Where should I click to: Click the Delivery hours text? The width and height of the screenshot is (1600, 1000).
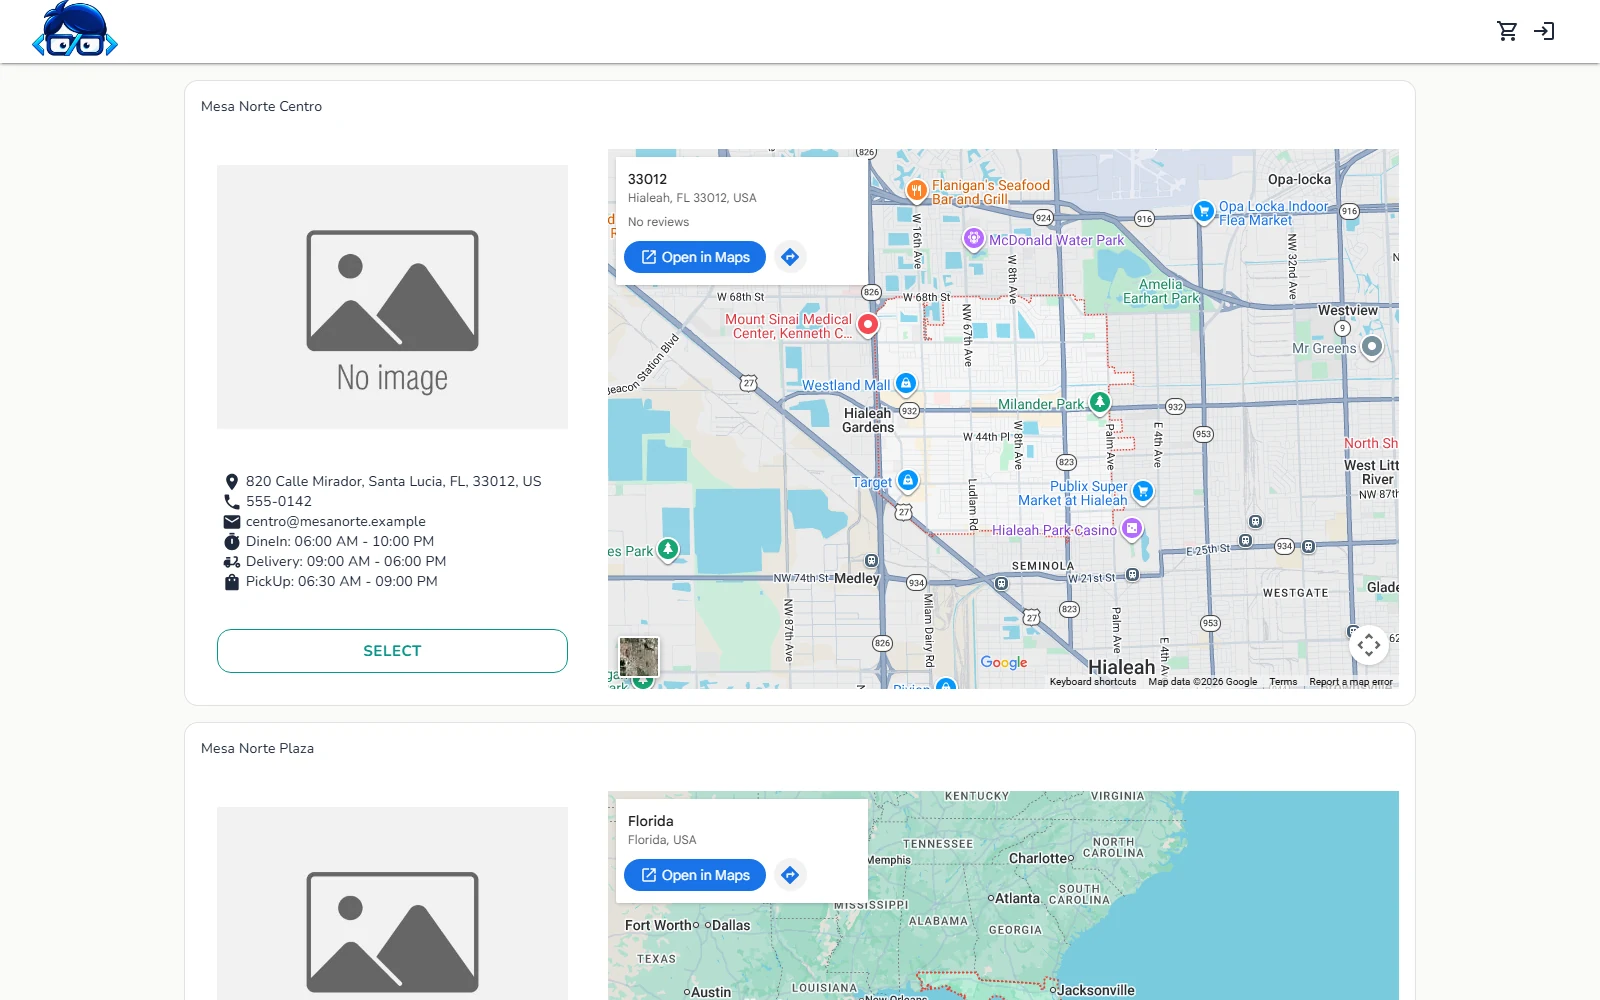click(346, 561)
